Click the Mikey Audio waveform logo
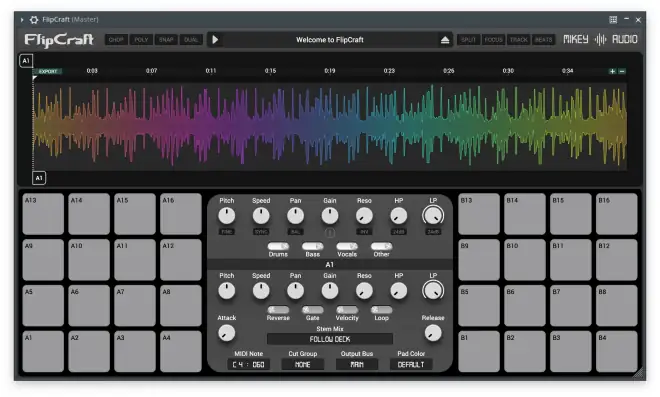This screenshot has height=397, width=660. pyautogui.click(x=600, y=40)
